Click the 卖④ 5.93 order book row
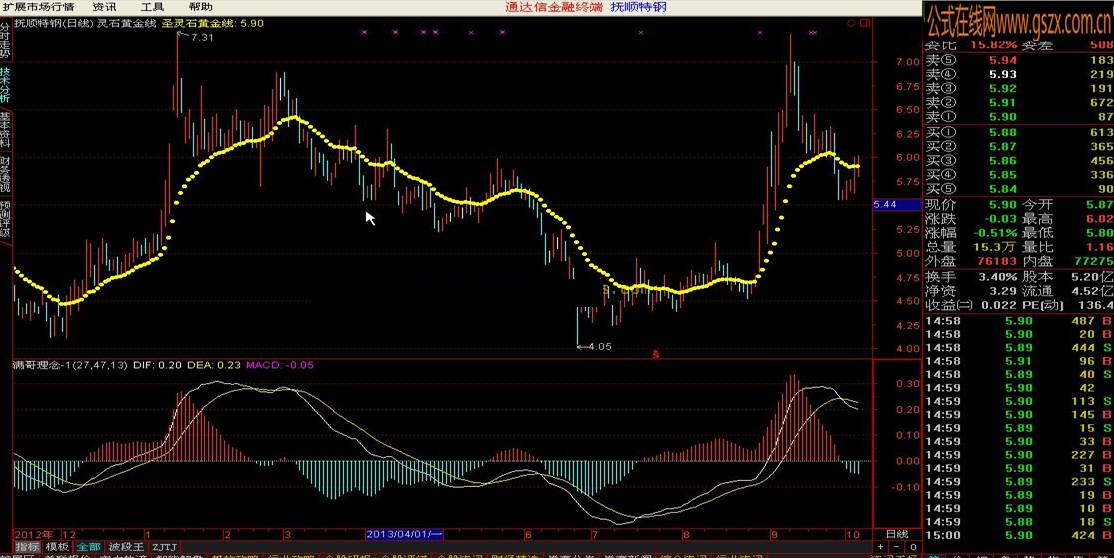1114x558 pixels. [x=1019, y=74]
